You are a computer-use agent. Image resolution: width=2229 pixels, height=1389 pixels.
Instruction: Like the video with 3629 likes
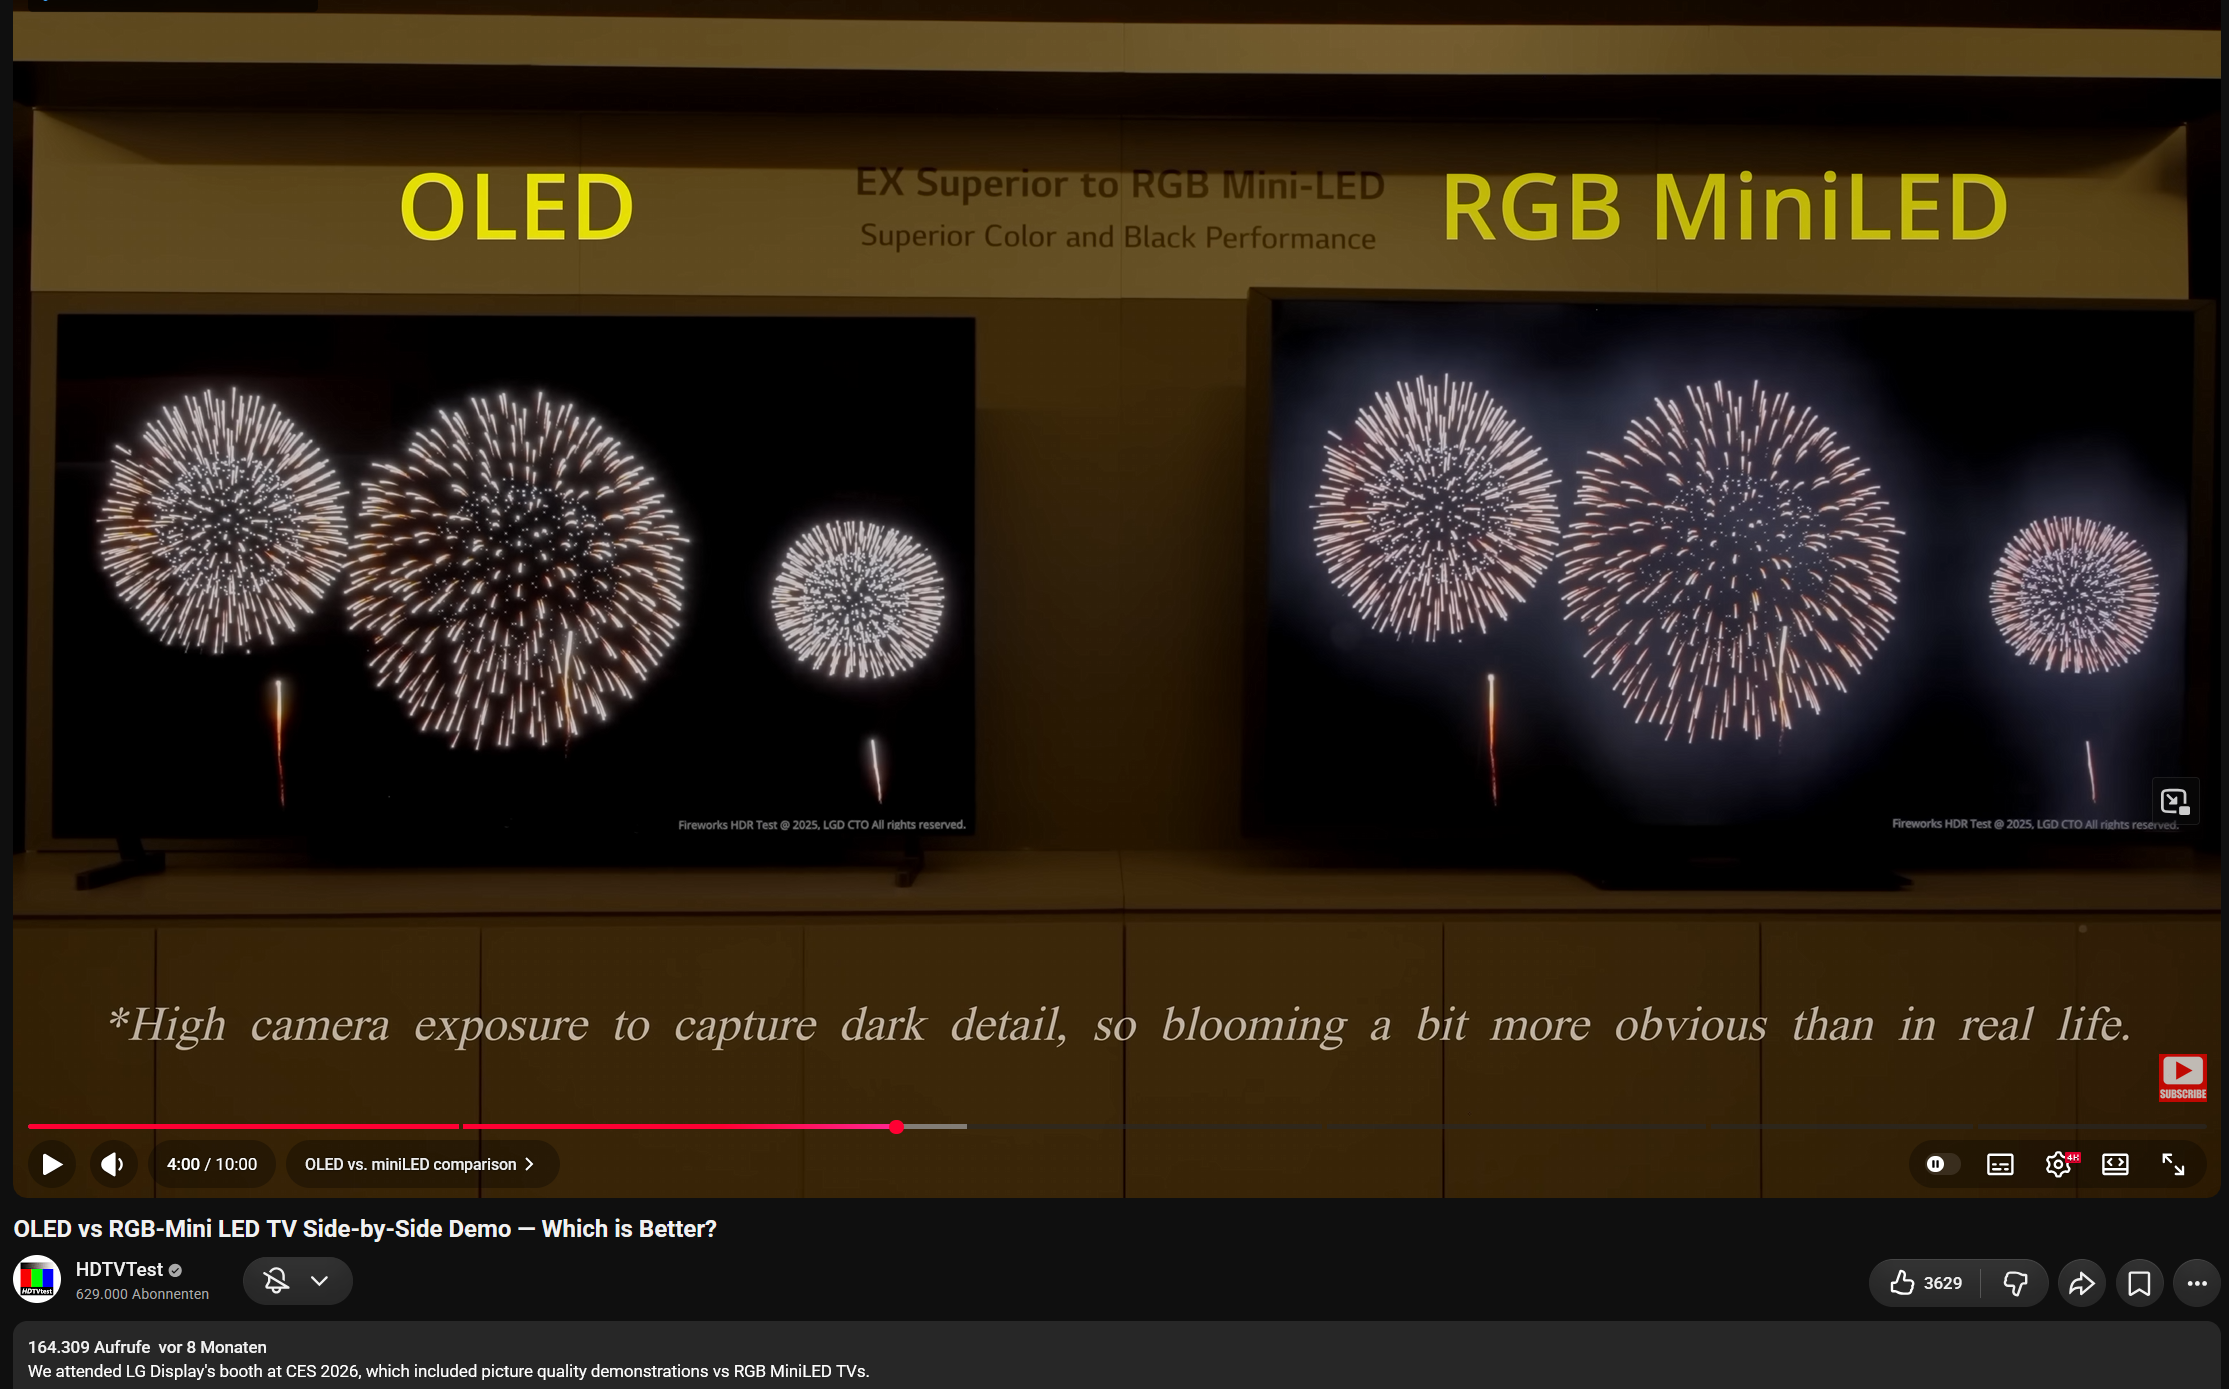click(1925, 1283)
